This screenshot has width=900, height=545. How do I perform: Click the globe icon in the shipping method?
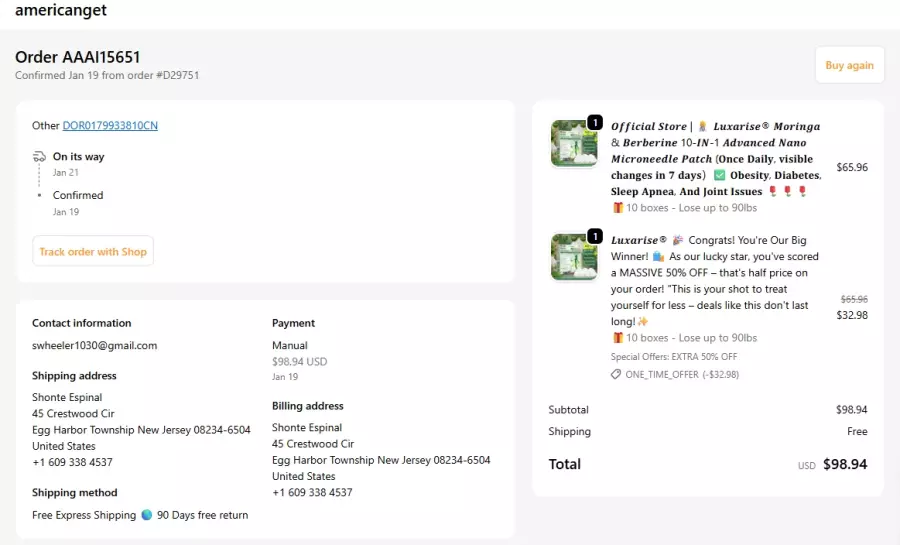pyautogui.click(x=147, y=515)
